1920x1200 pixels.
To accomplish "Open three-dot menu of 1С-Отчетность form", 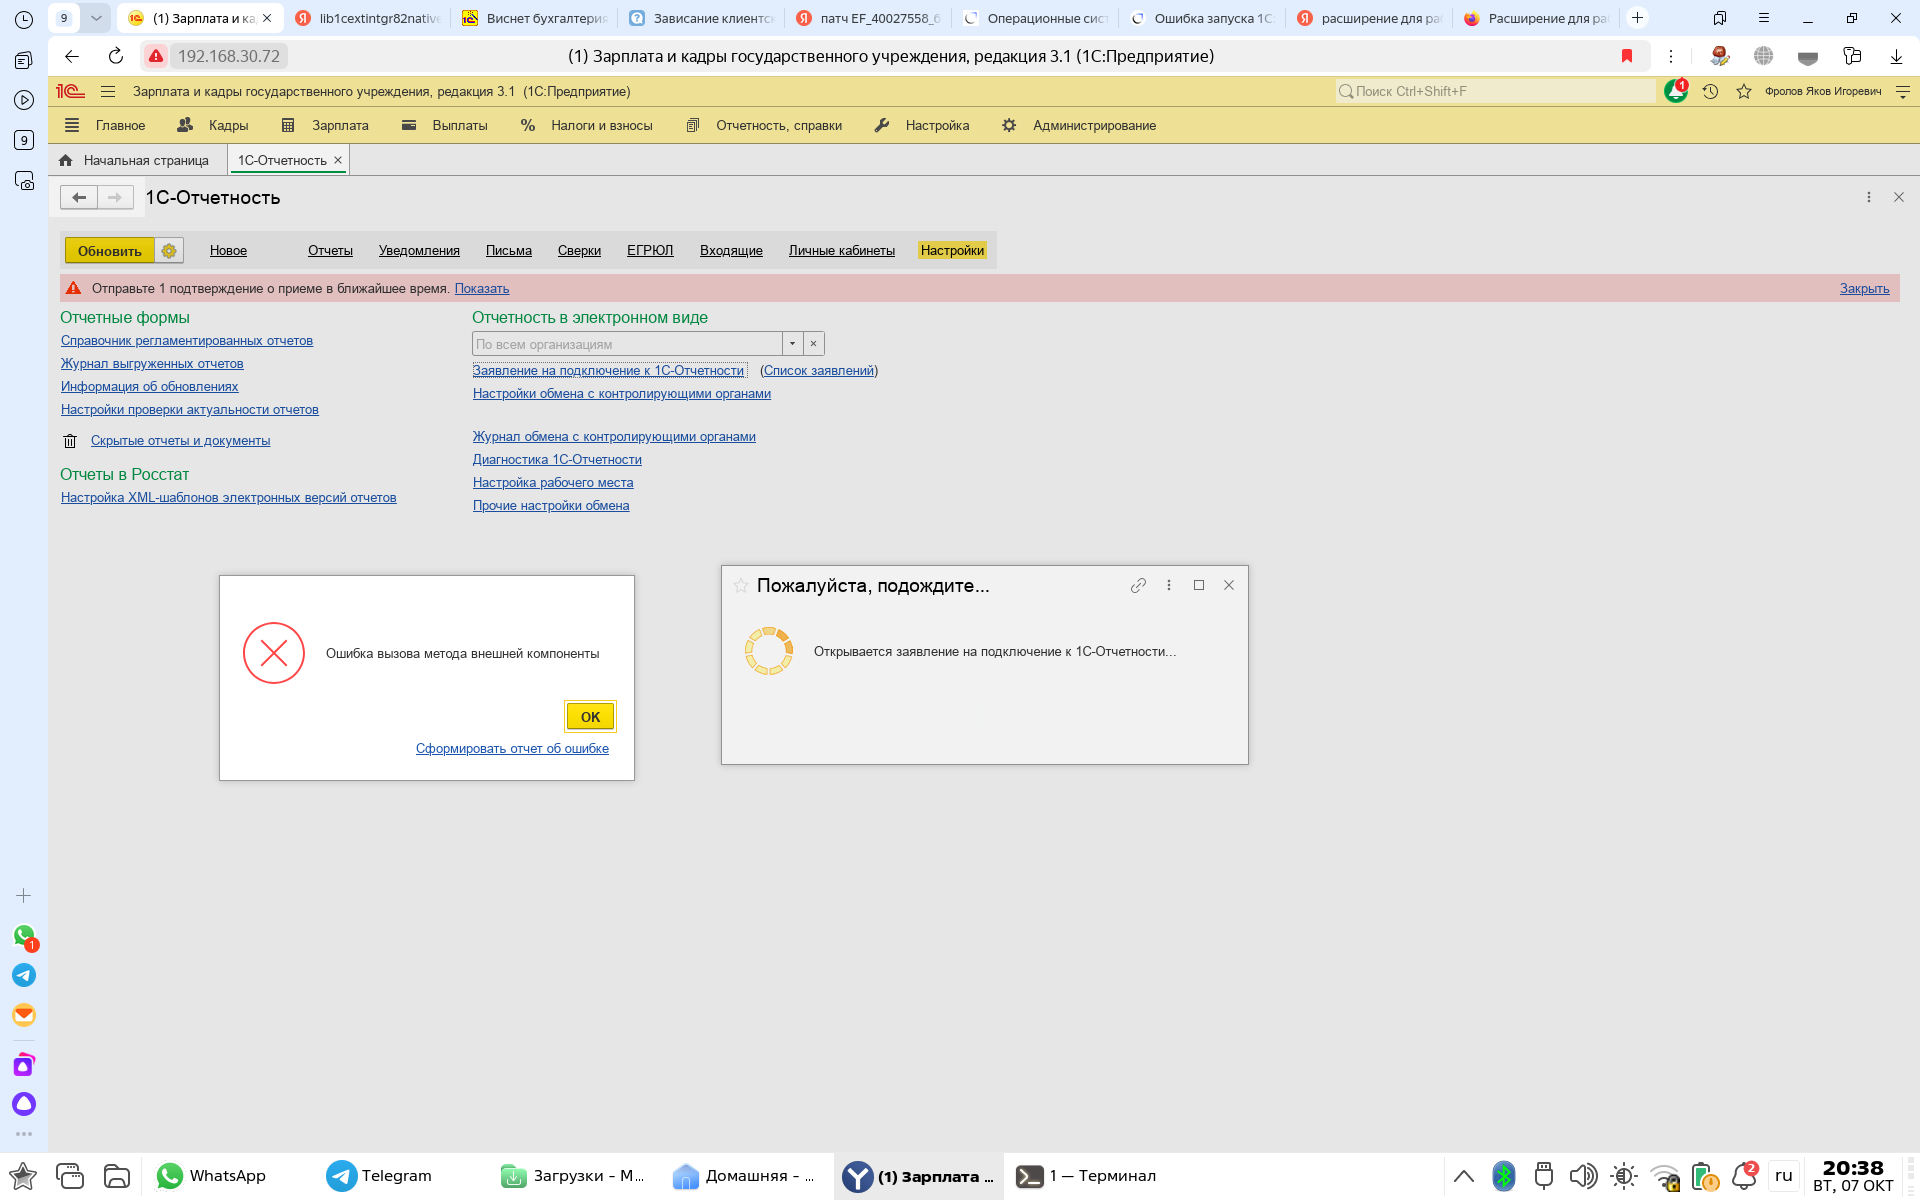I will [x=1868, y=198].
